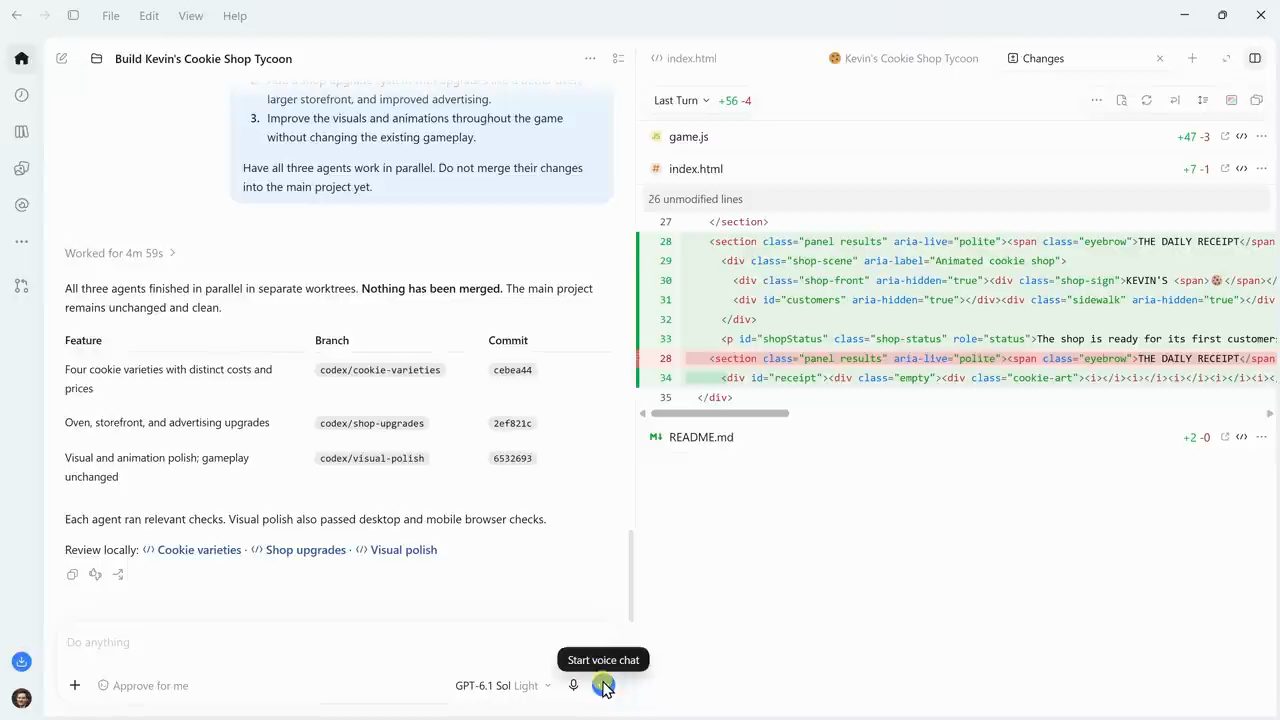The height and width of the screenshot is (720, 1280).
Task: Open the Last Turn dropdown
Action: [681, 100]
